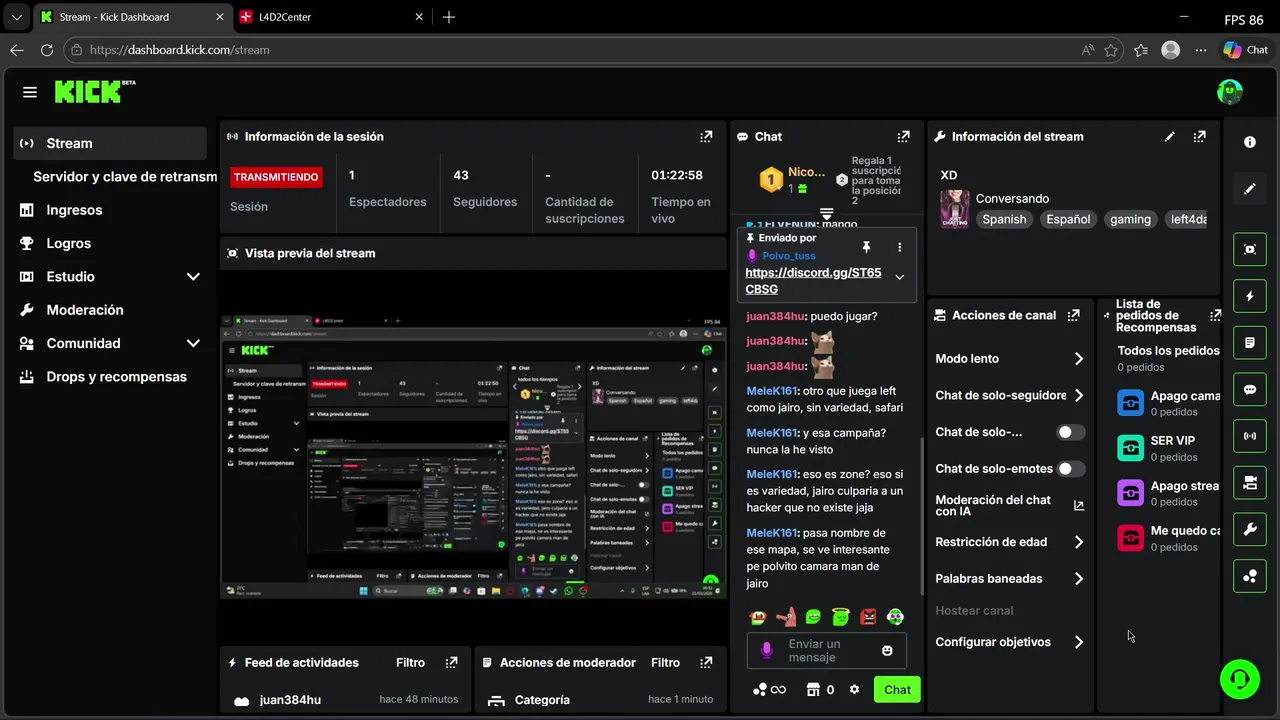The image size is (1280, 720).
Task: Unpin the pinned Discord message
Action: point(866,247)
